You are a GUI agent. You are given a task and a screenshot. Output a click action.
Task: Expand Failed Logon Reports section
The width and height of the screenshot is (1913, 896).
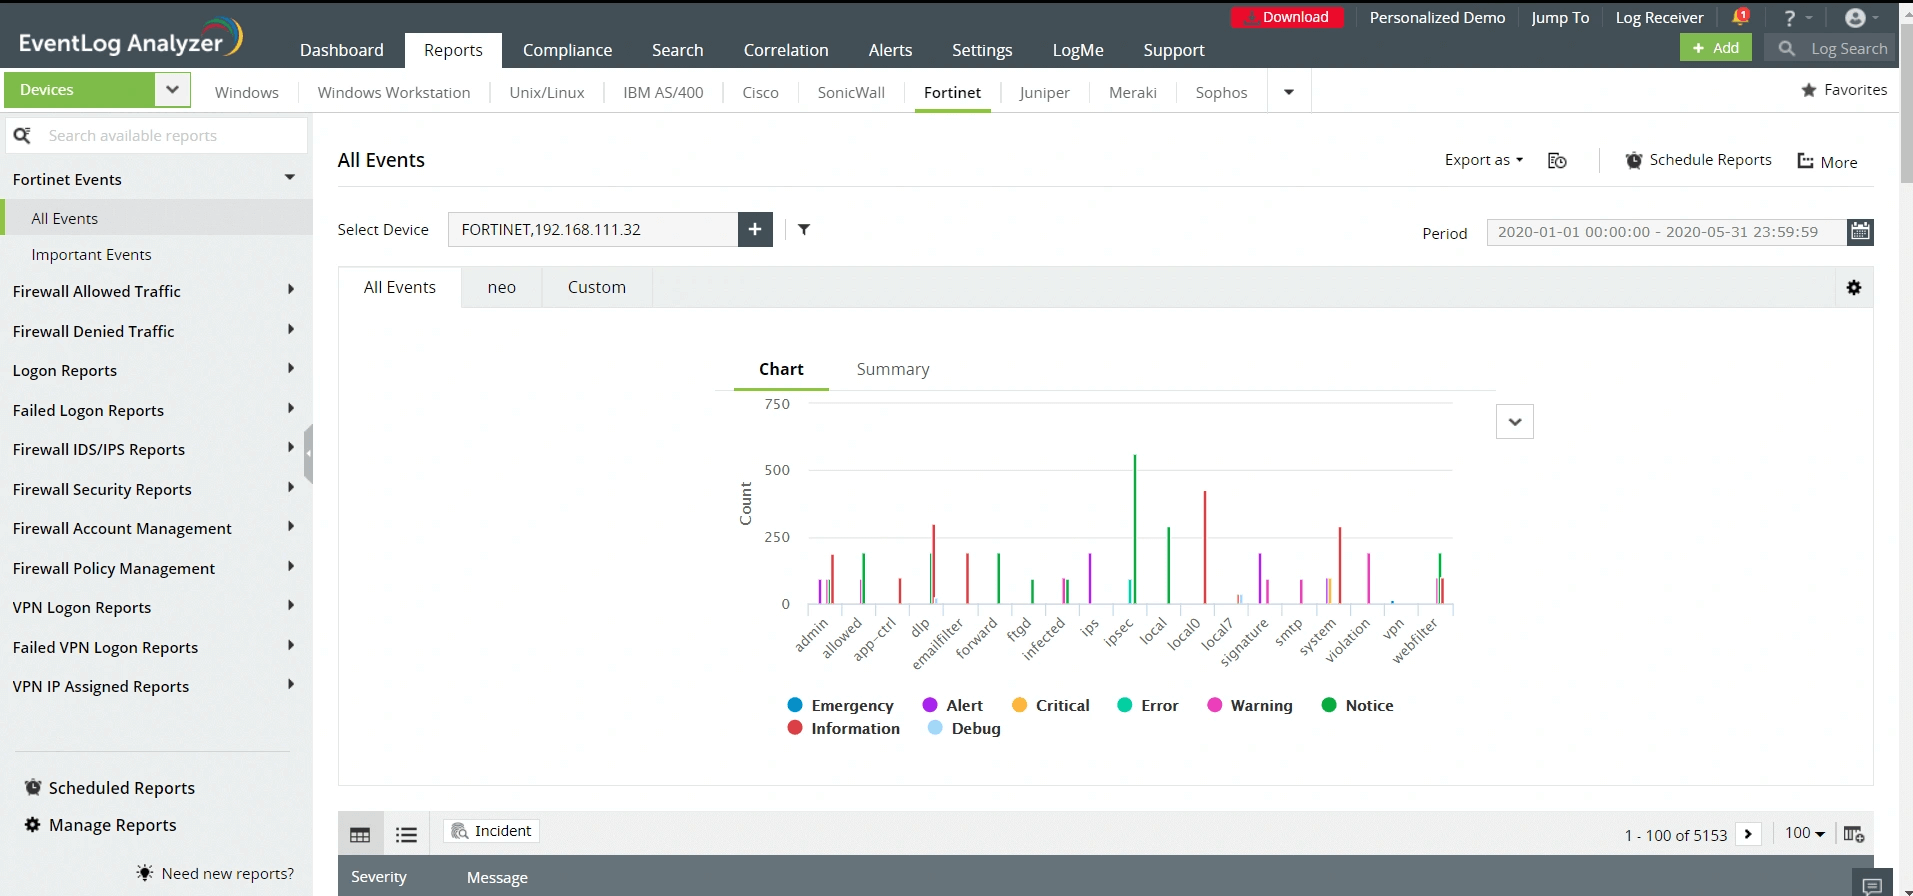point(291,409)
